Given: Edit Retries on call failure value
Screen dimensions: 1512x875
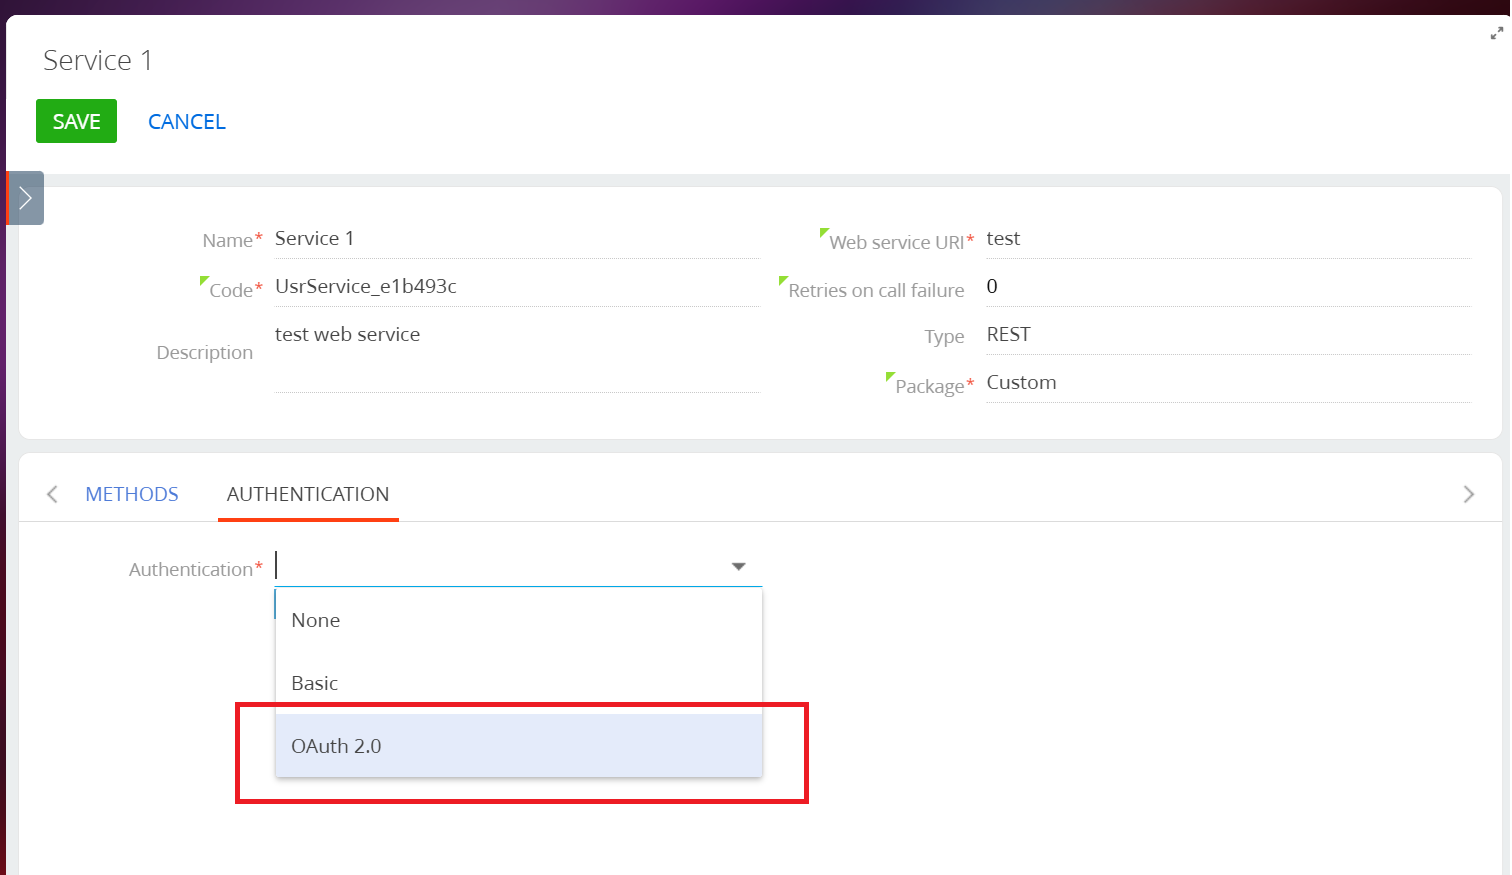Looking at the screenshot, I should tap(1227, 287).
